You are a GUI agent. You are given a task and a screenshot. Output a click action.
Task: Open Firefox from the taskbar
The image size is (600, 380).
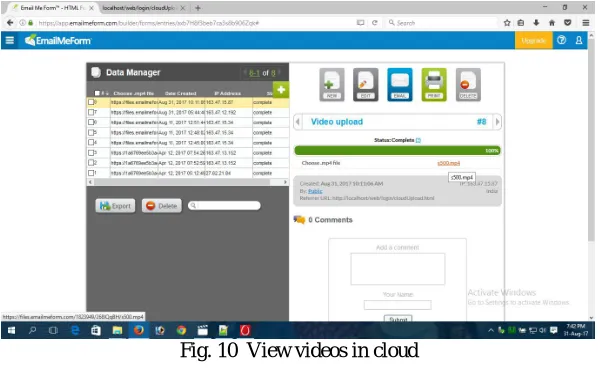[x=139, y=330]
